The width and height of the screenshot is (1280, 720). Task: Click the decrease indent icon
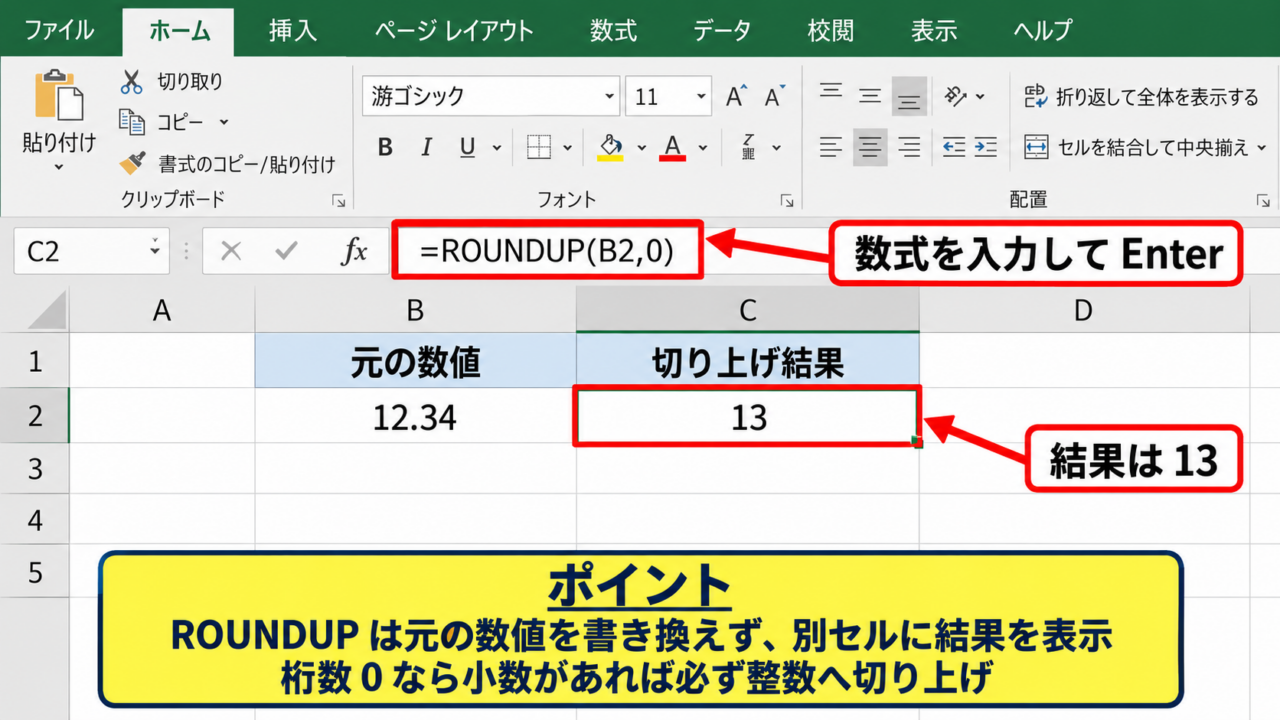tap(954, 148)
